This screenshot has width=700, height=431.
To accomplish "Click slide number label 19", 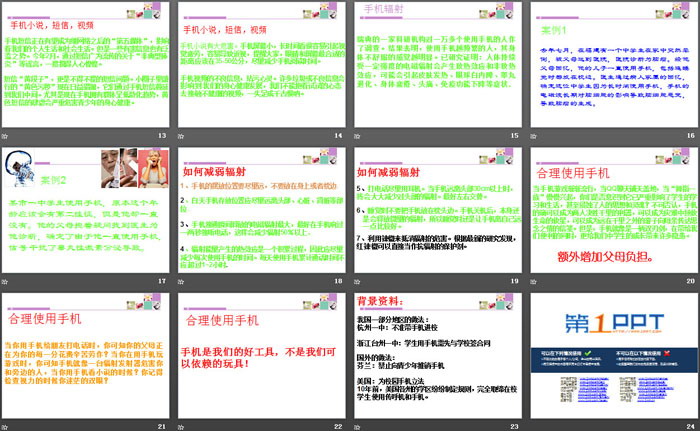I will (515, 281).
